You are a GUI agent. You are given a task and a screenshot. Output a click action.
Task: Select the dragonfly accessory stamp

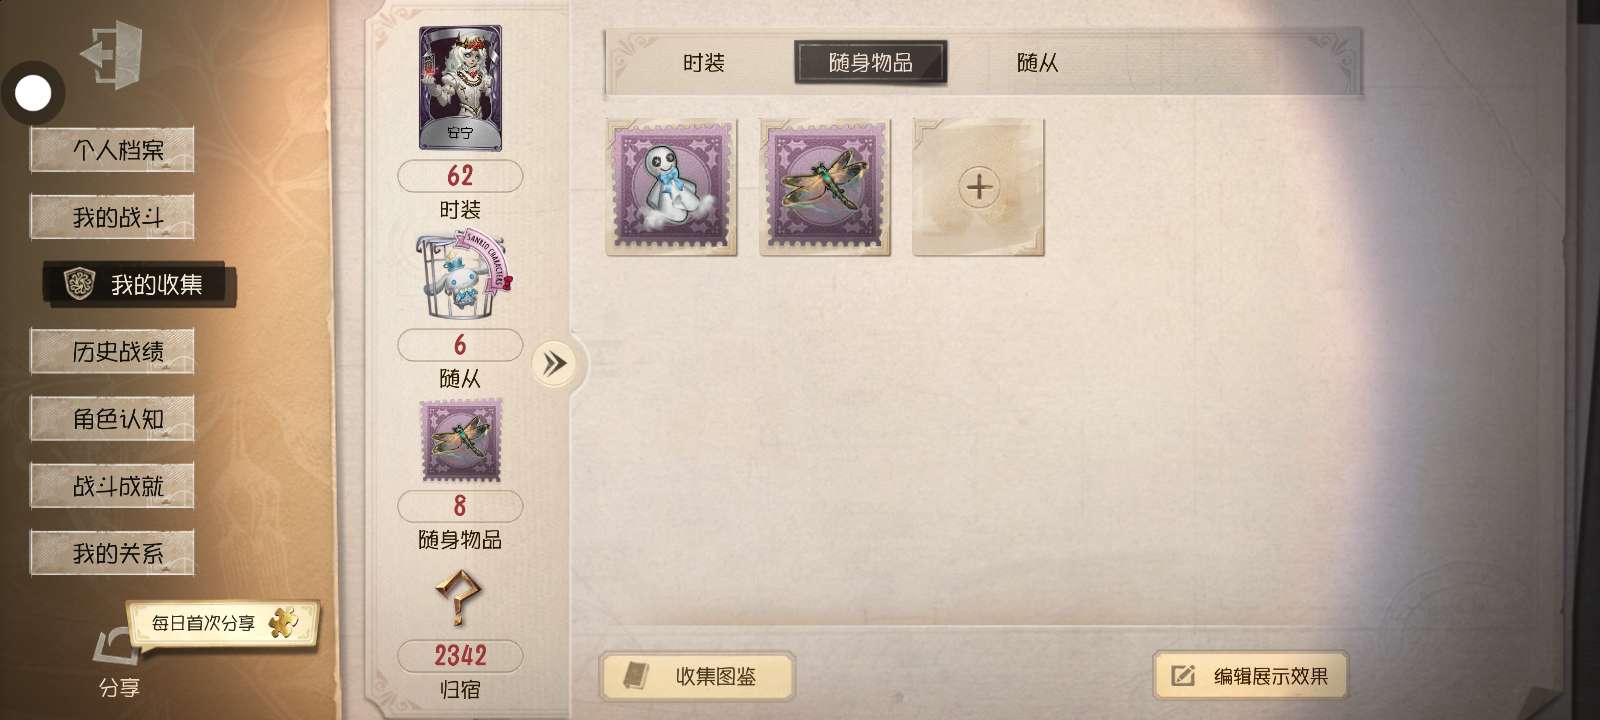point(825,187)
